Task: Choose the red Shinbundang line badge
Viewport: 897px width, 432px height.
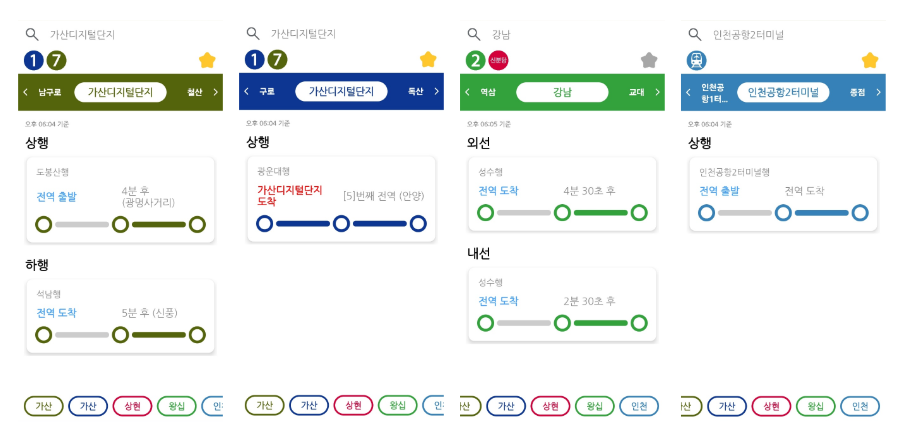Action: (x=498, y=60)
